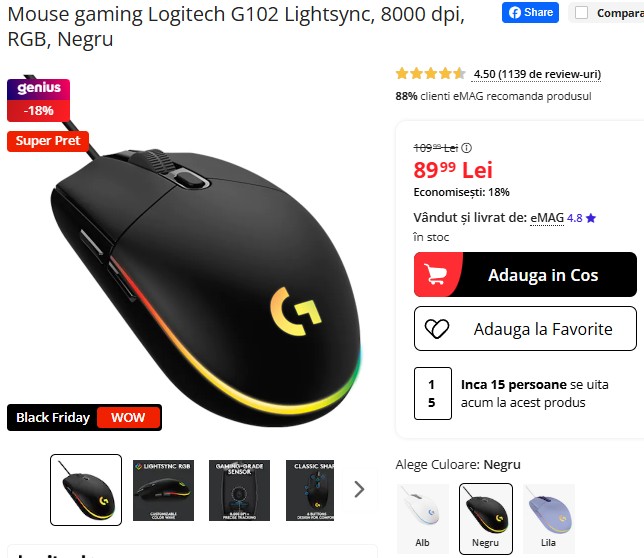Click the Facebook Share button

tap(530, 12)
